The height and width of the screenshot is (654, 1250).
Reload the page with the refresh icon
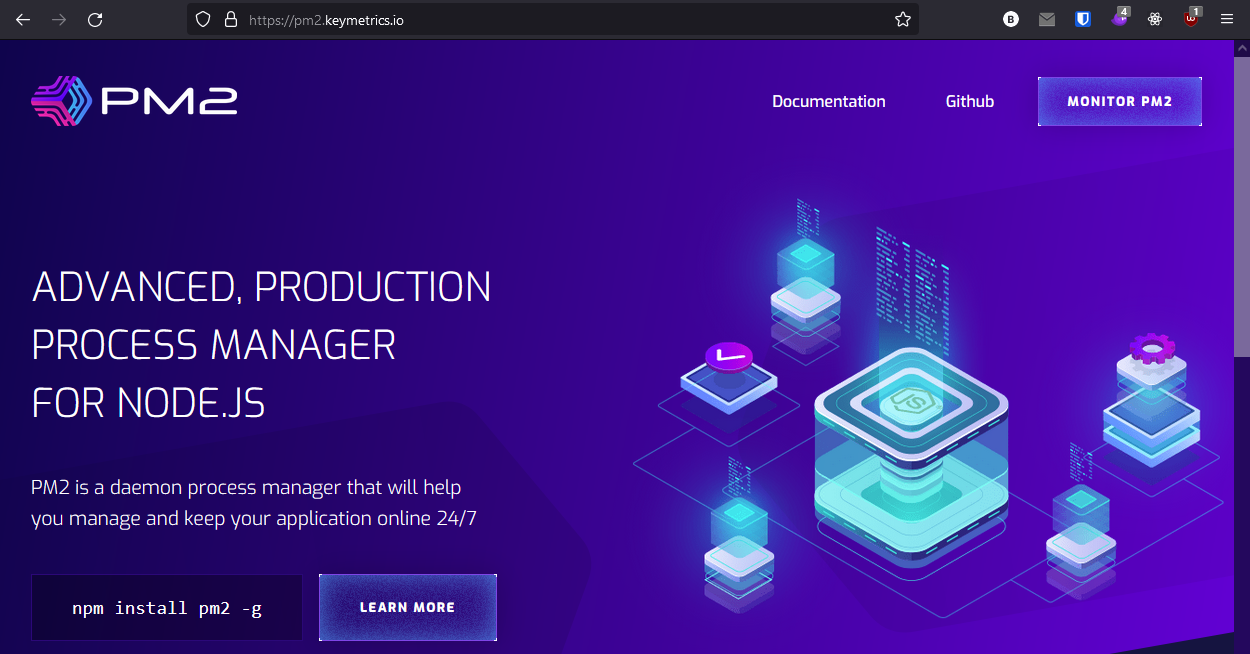click(95, 19)
